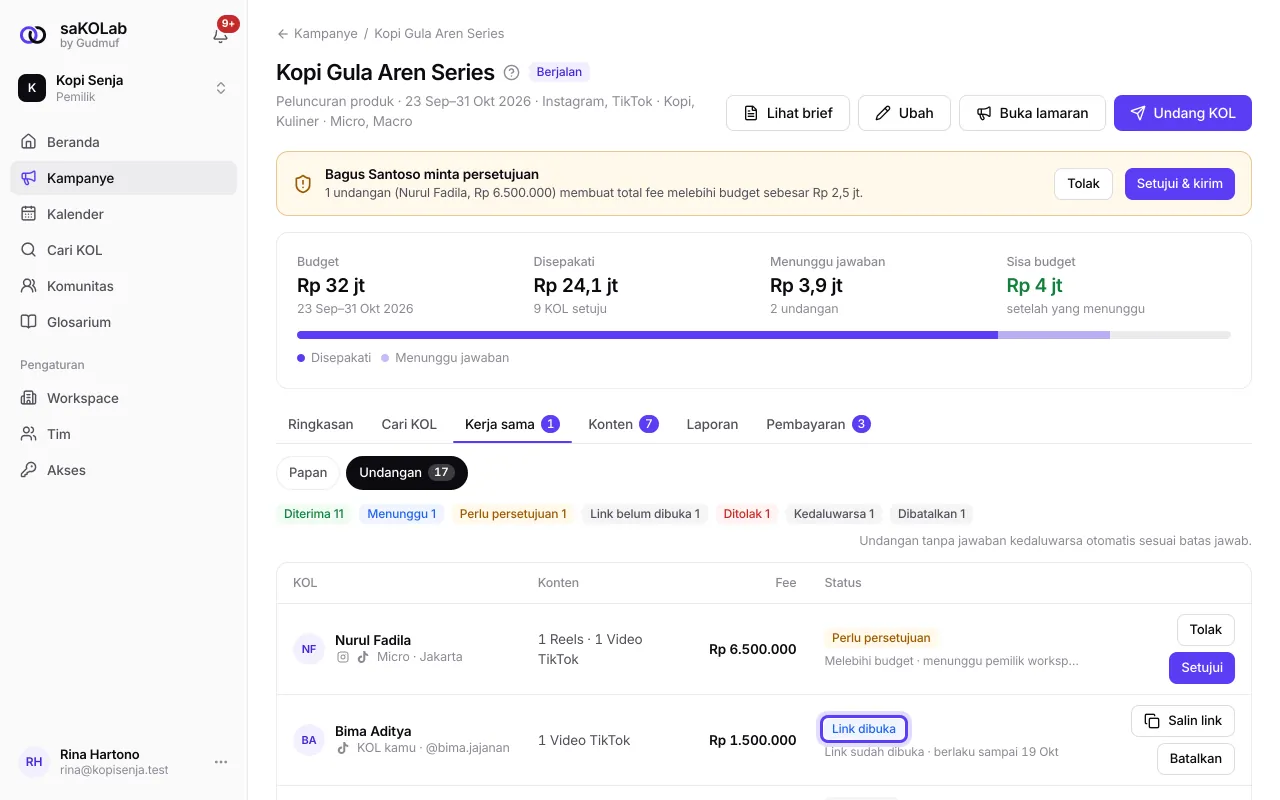
Task: Click the help icon beside campaign title
Action: pos(512,72)
